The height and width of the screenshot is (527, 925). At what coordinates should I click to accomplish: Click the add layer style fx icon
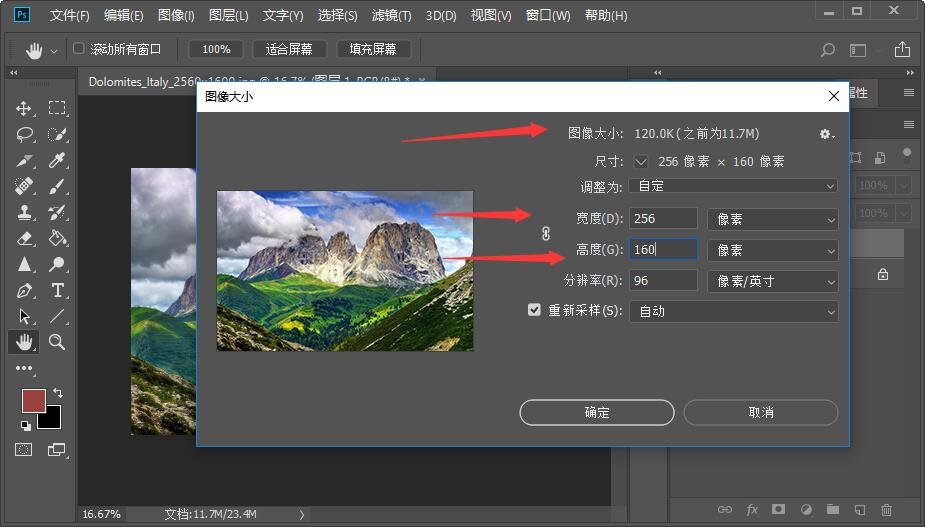752,509
